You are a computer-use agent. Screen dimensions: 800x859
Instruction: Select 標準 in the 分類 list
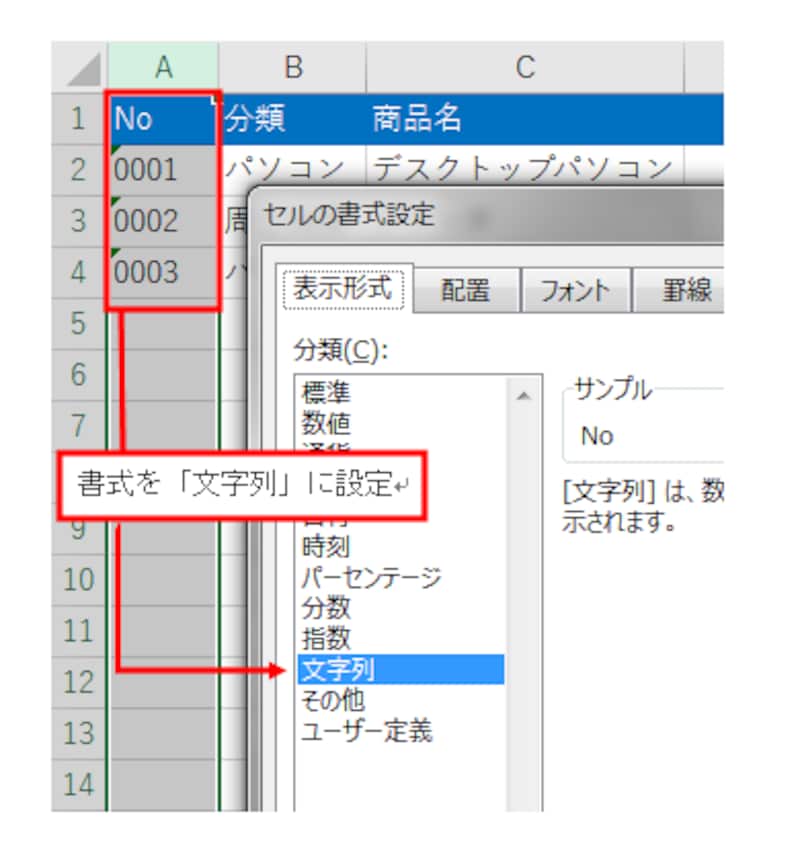[330, 393]
